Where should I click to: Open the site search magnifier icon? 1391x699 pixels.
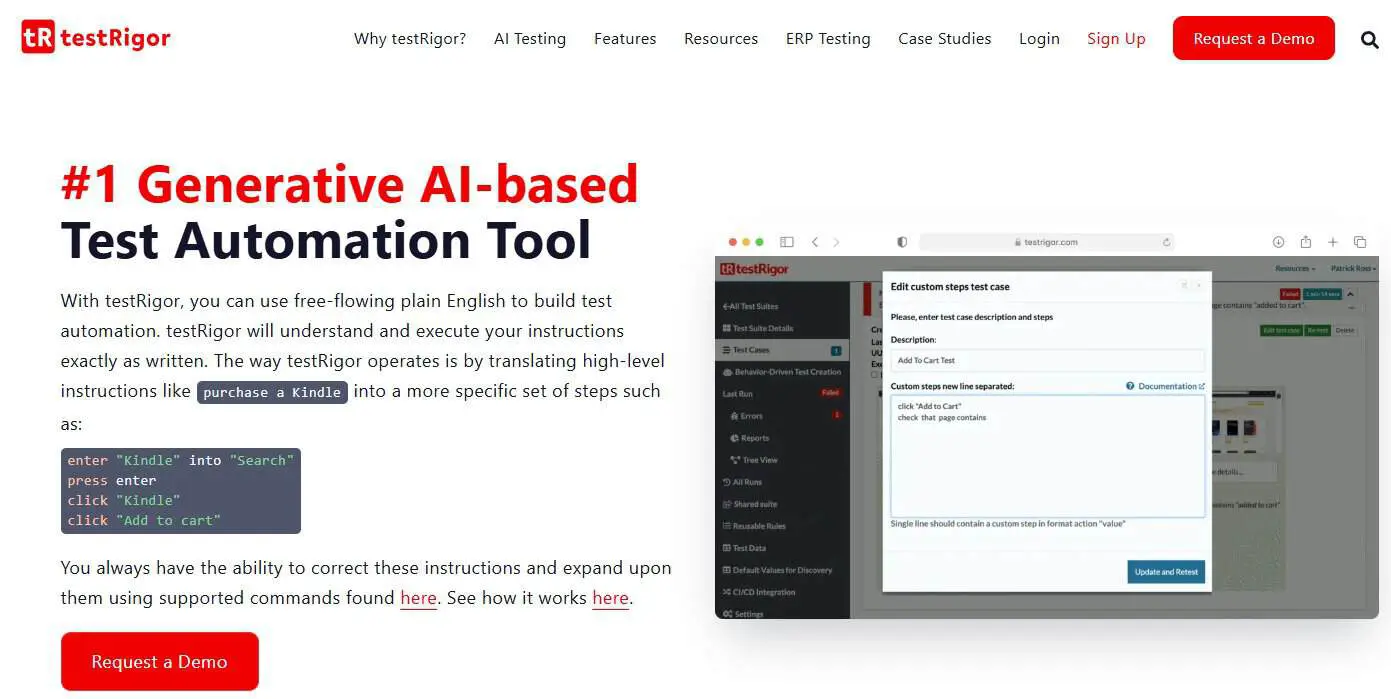tap(1370, 40)
